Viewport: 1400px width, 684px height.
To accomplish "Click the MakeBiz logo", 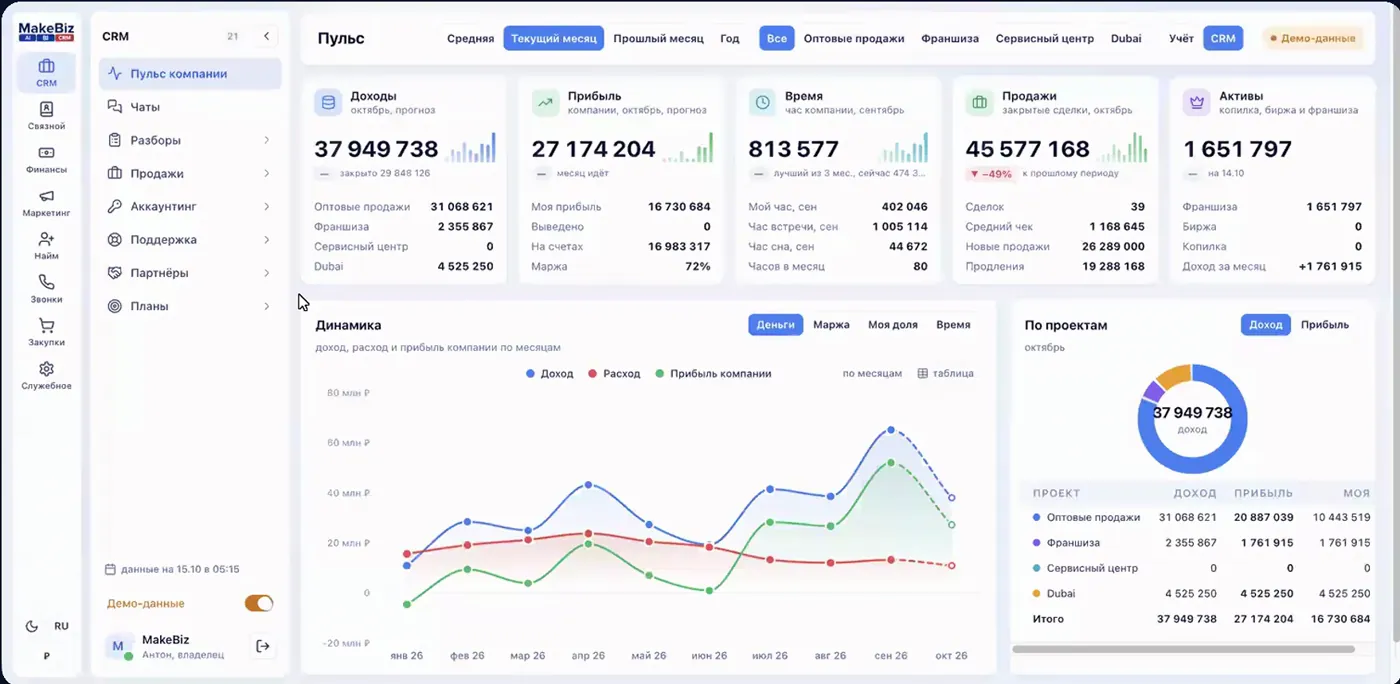I will point(46,31).
